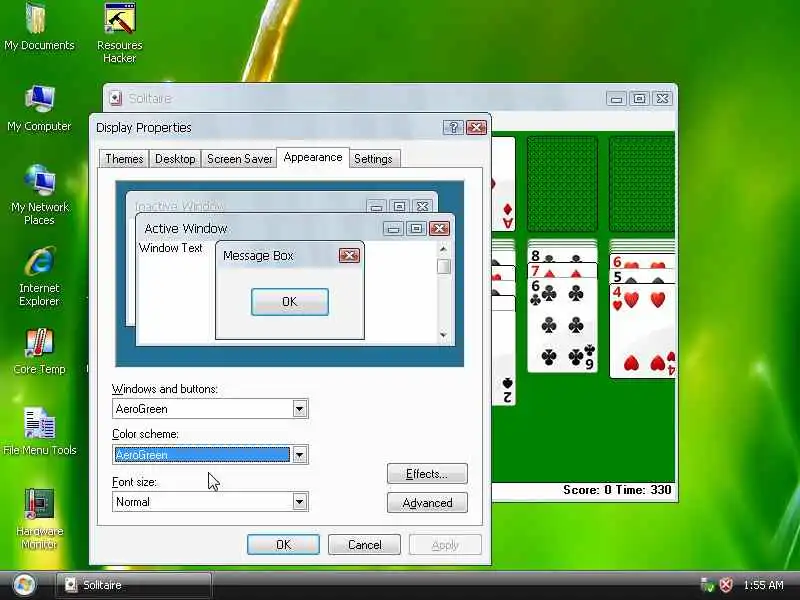Click the Ace of diamonds card in Solitaire

point(503,184)
